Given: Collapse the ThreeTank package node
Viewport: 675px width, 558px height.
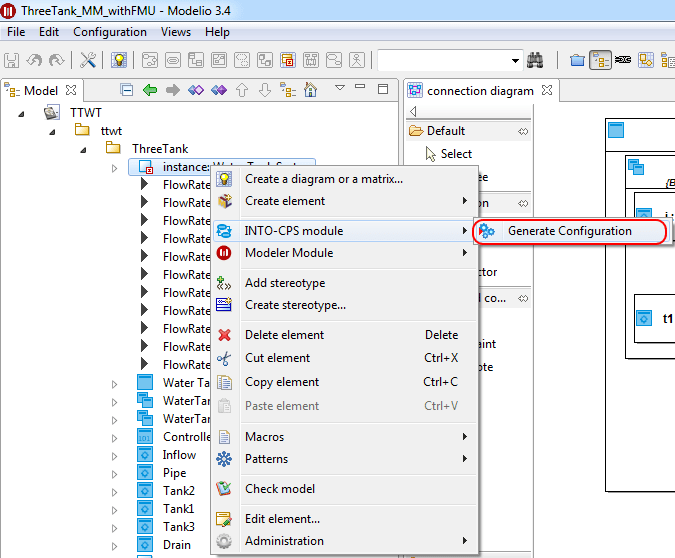Looking at the screenshot, I should tap(83, 150).
